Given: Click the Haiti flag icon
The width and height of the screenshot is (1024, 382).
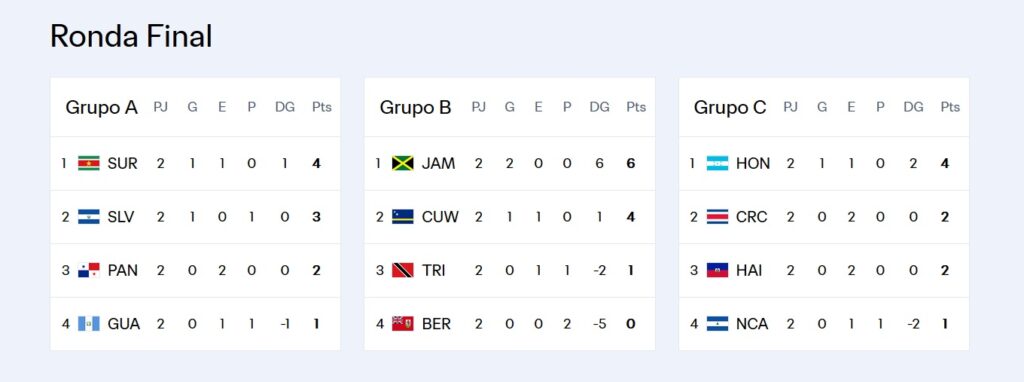Looking at the screenshot, I should coord(717,270).
